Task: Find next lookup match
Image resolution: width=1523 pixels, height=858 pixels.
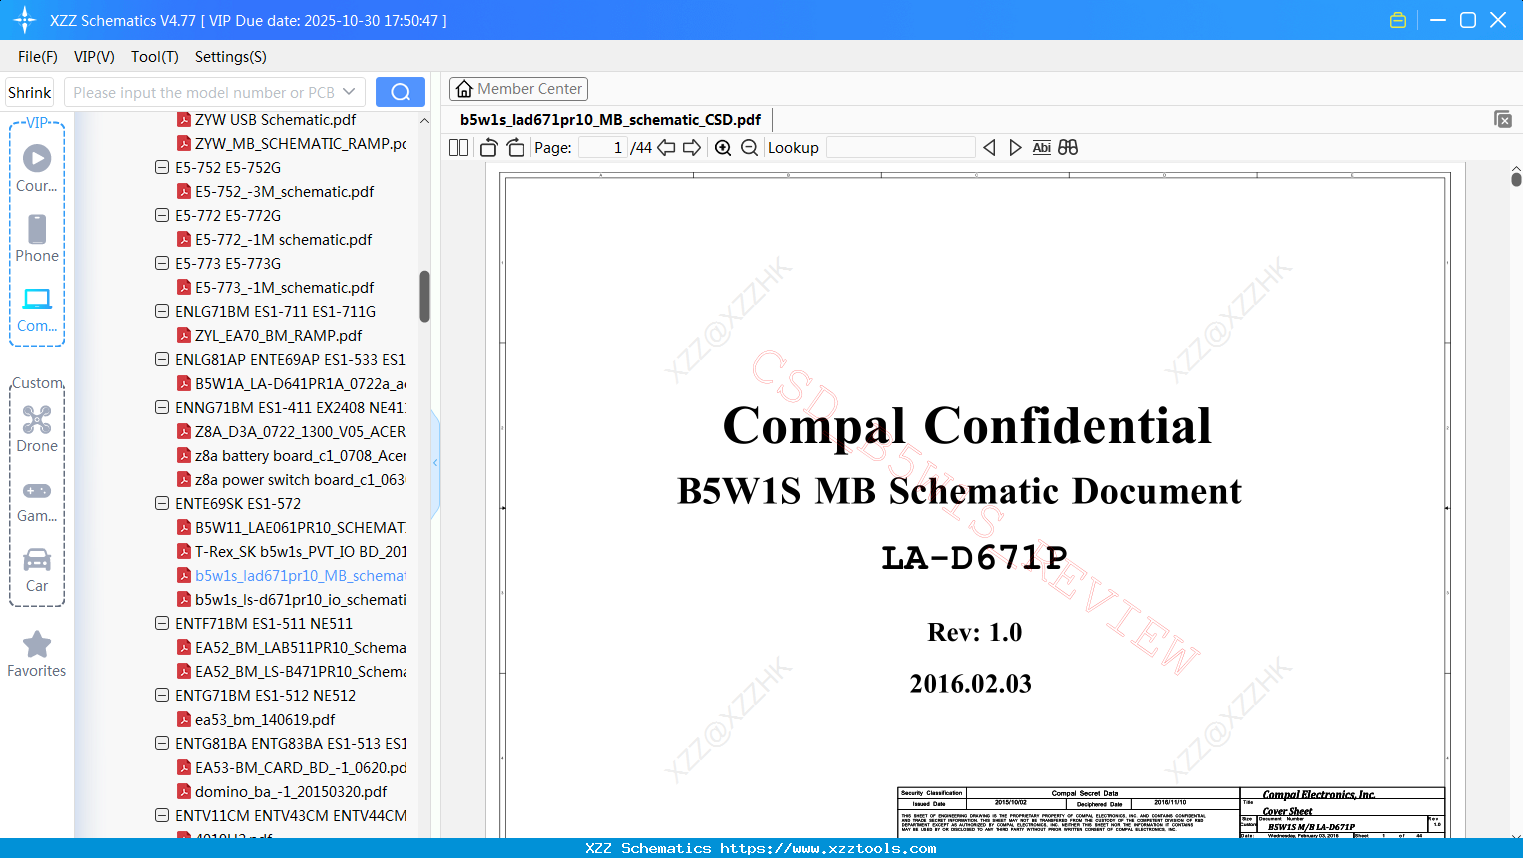Action: coord(1015,148)
